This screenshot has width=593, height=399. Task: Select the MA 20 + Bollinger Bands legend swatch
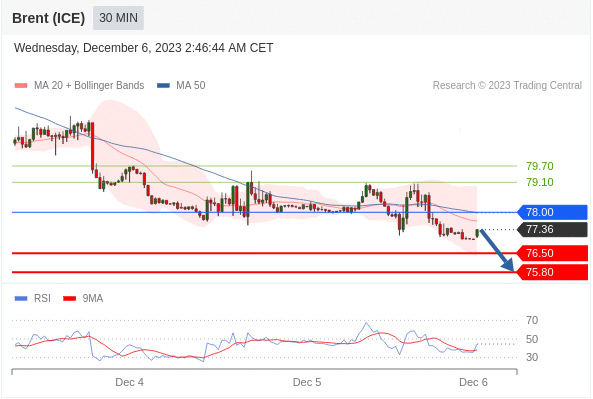point(21,85)
